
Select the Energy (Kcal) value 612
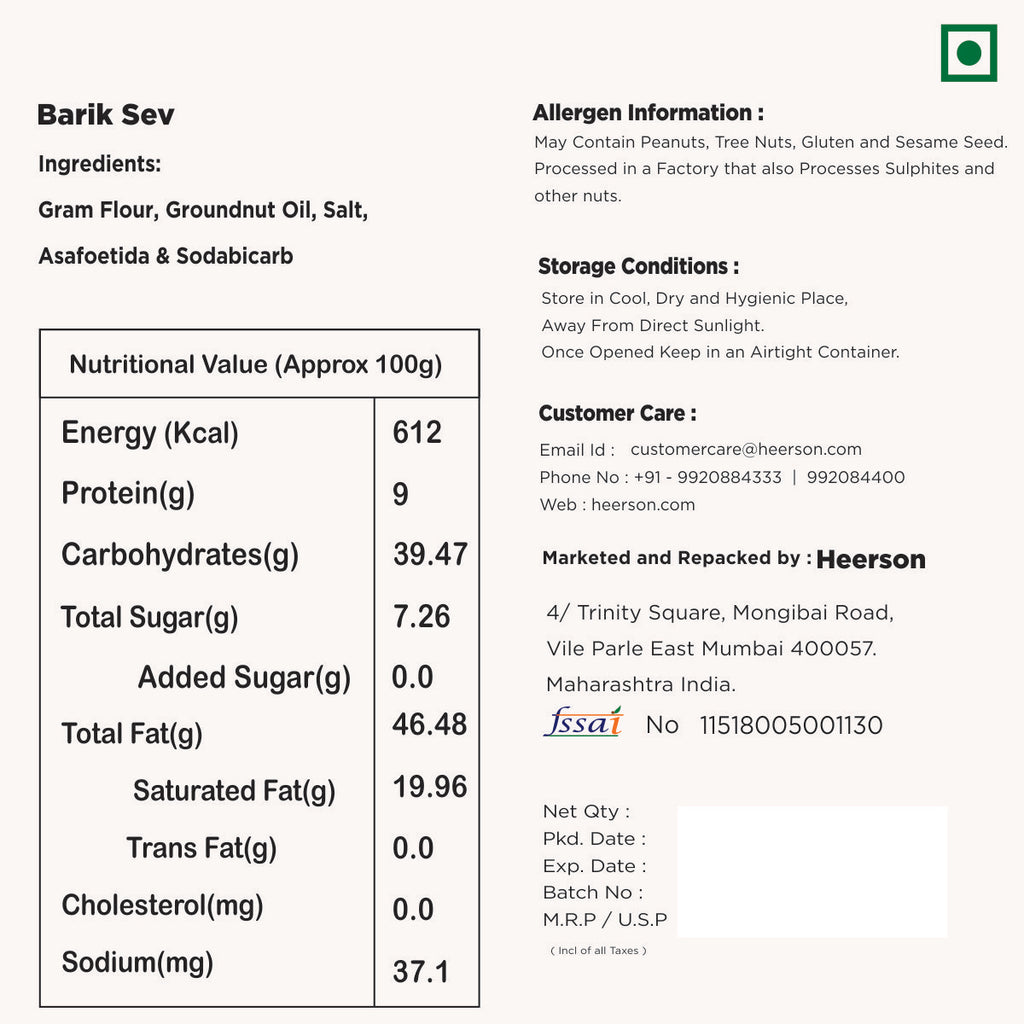[x=417, y=432]
